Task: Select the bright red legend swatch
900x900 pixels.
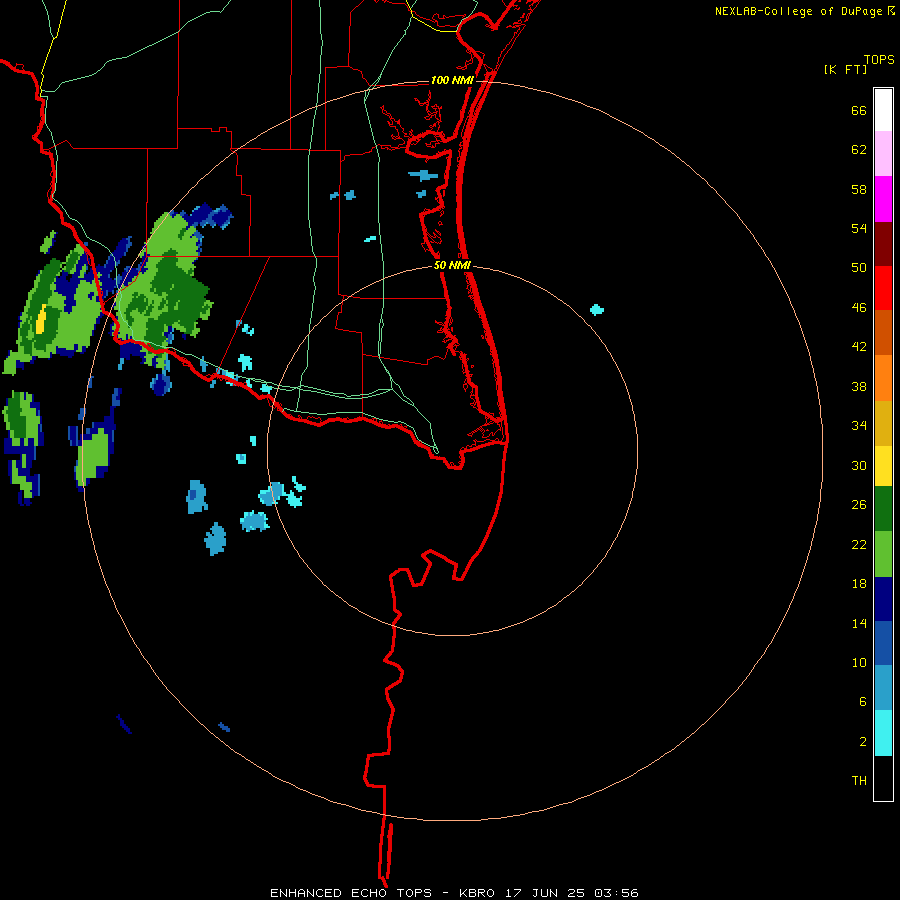Action: tap(883, 288)
